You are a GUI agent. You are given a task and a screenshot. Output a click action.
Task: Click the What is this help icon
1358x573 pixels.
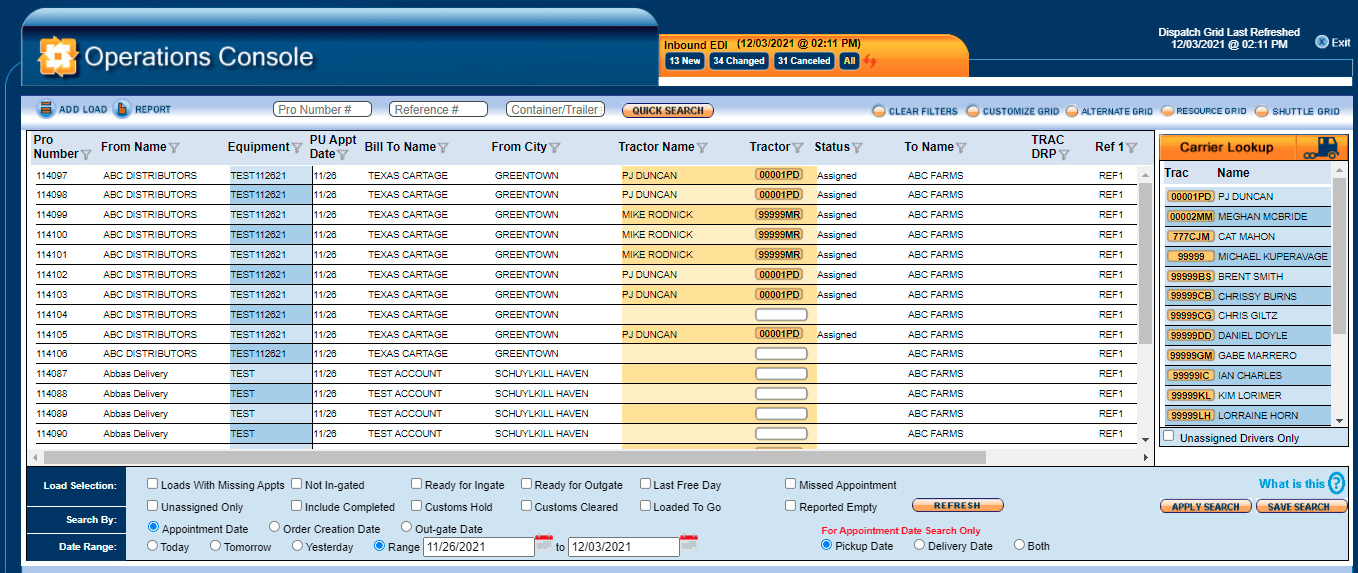(x=1336, y=484)
